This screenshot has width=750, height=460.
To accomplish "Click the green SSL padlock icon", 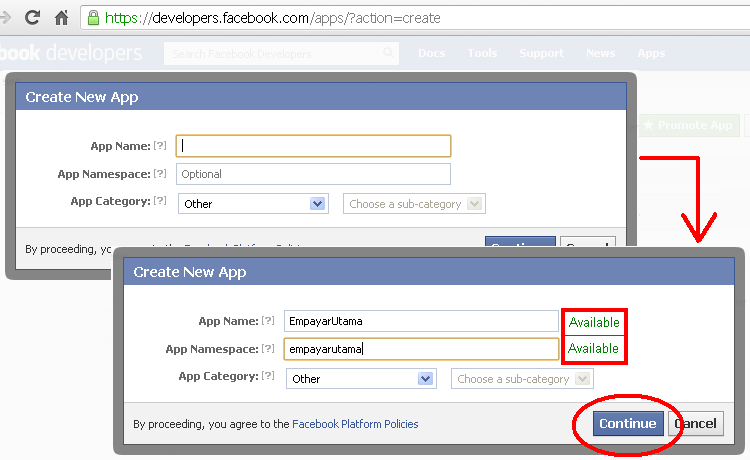I will [93, 18].
